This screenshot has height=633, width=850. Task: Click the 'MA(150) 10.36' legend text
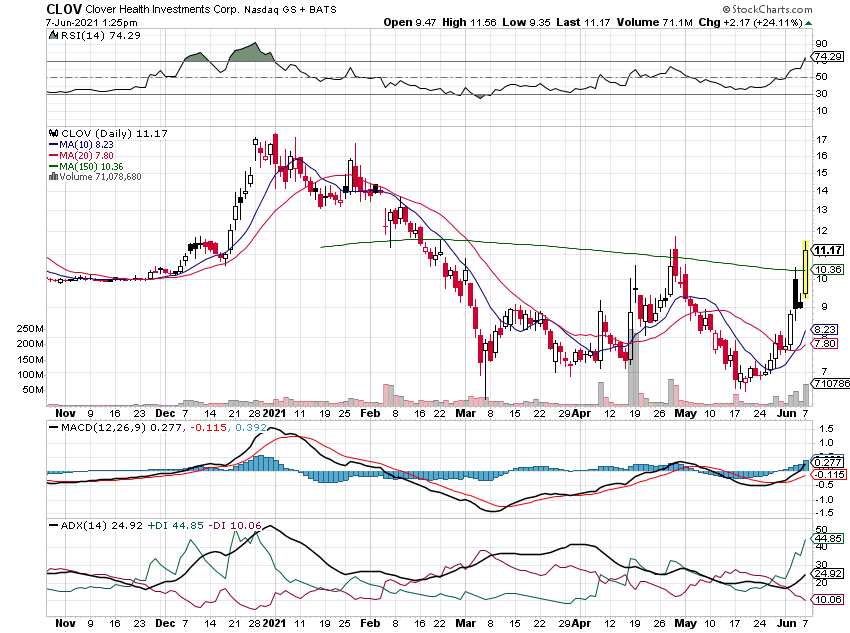click(91, 167)
